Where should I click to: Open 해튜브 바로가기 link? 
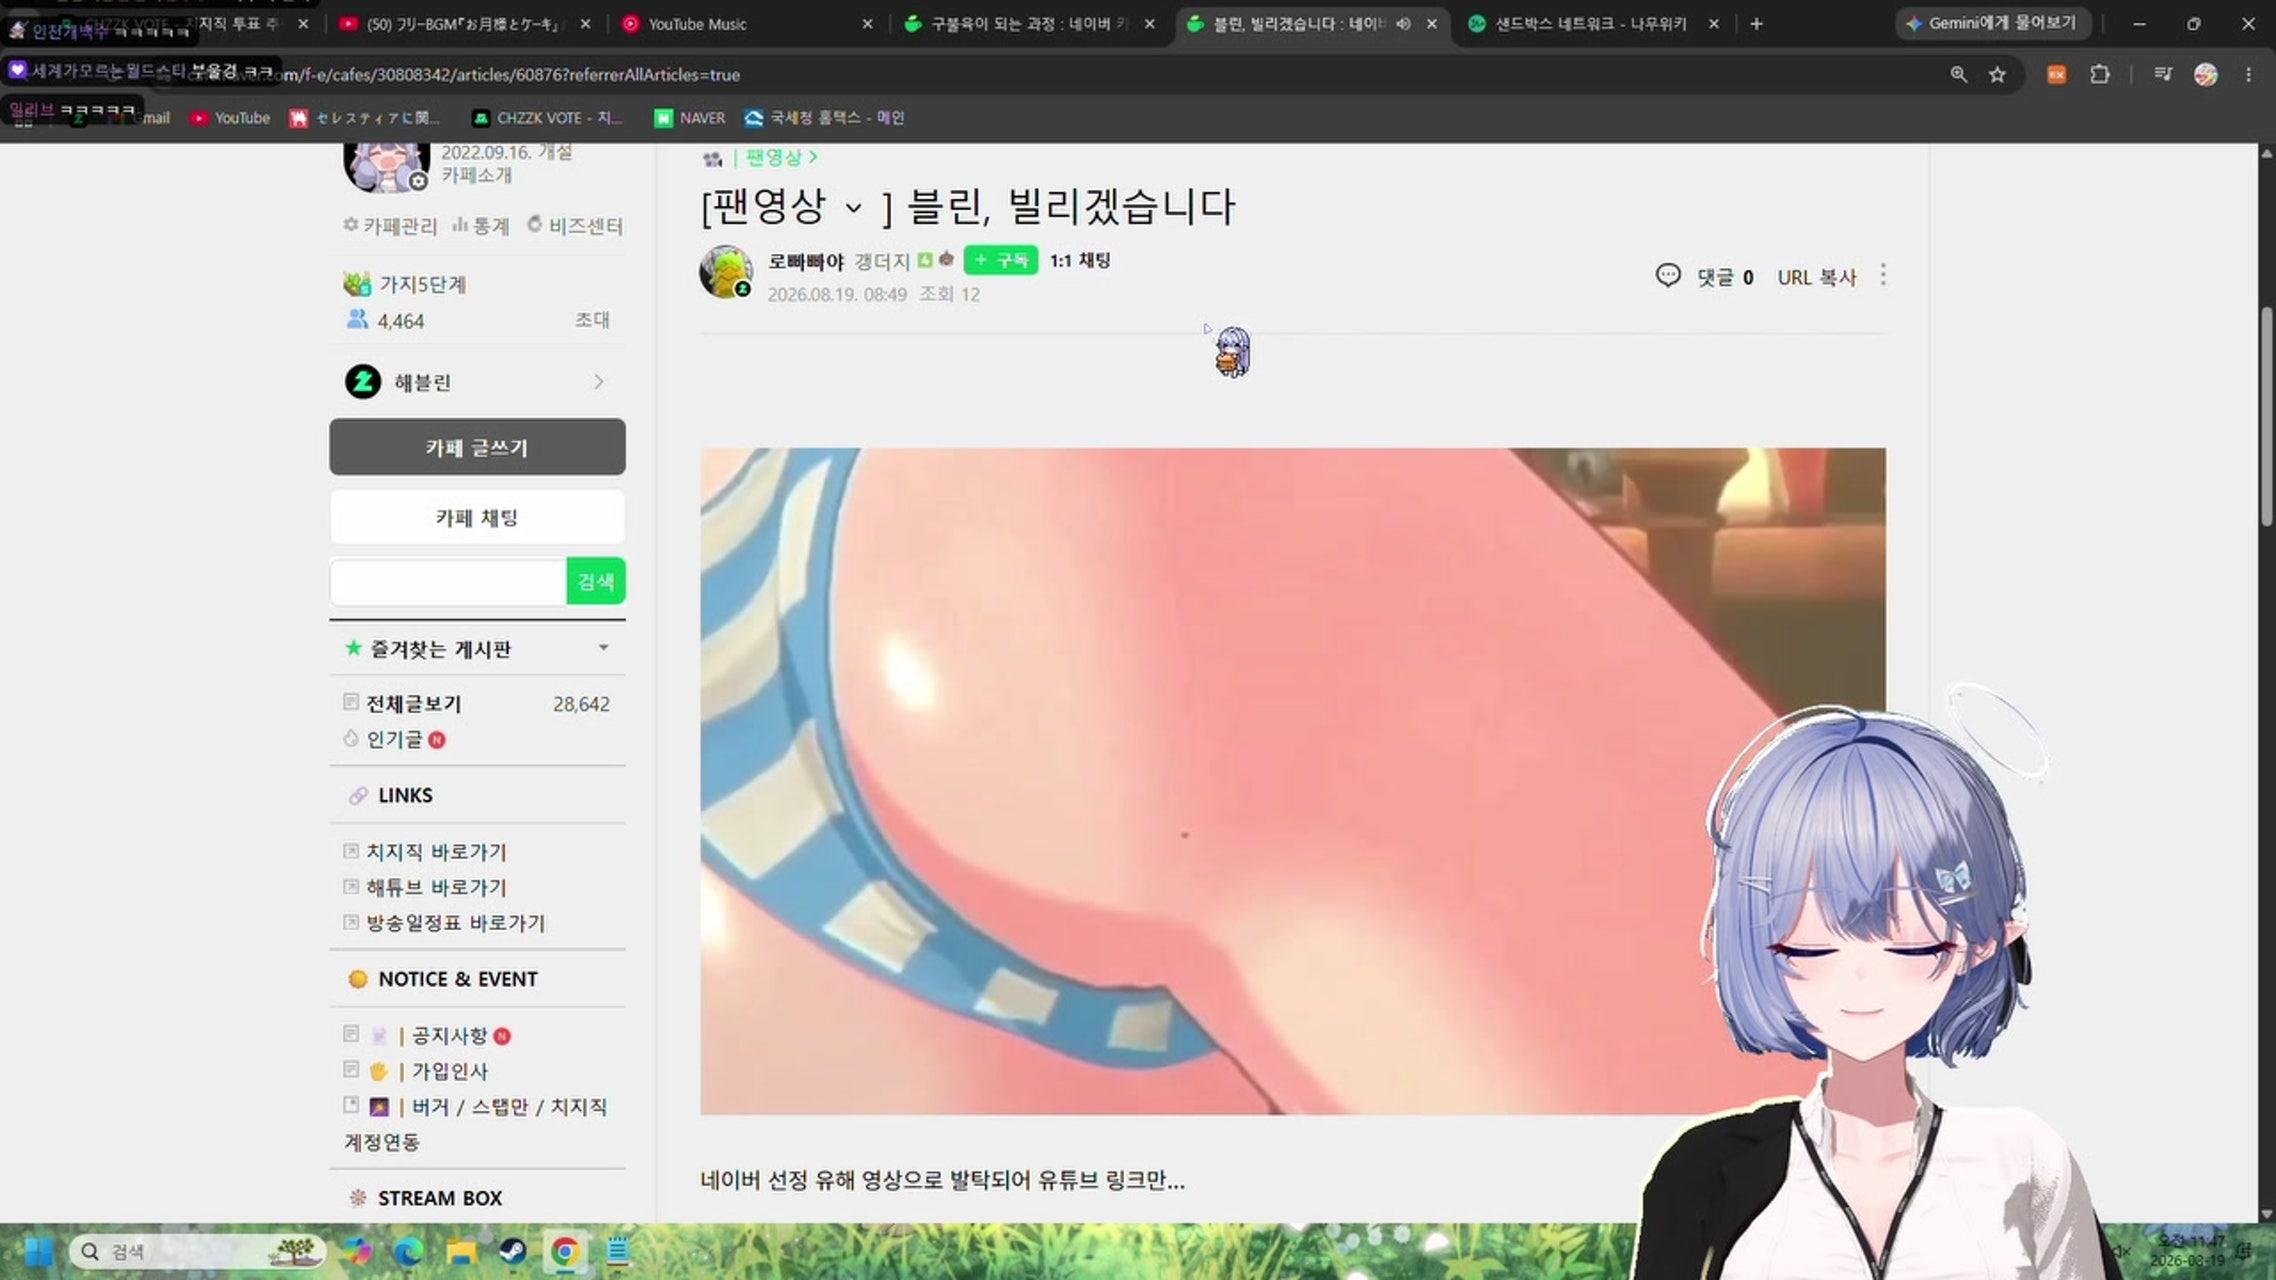(436, 887)
